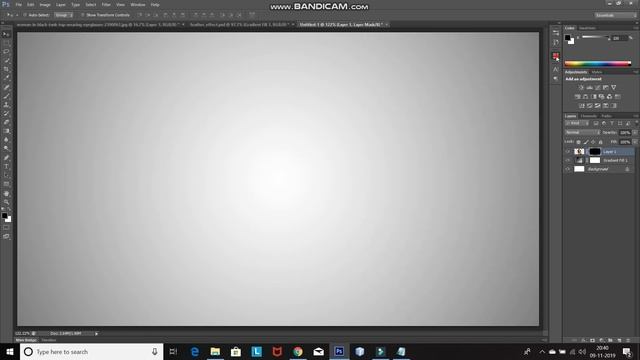640x360 pixels.
Task: Pick a color from the spectrum ramp
Action: 598,63
